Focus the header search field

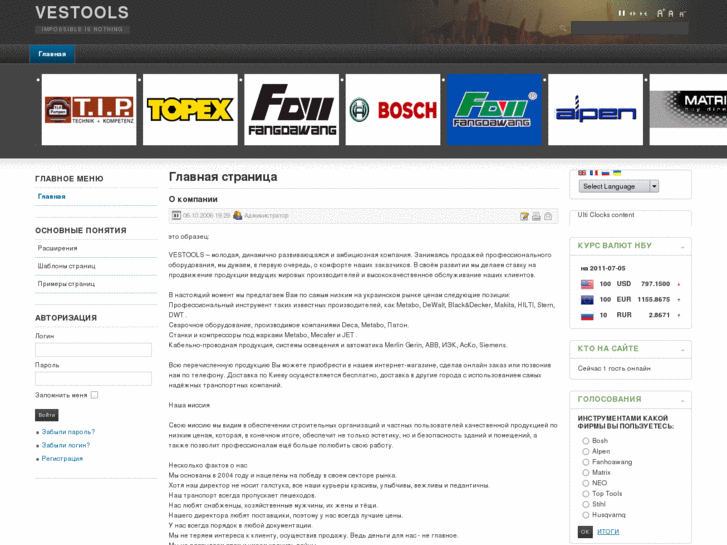630,28
